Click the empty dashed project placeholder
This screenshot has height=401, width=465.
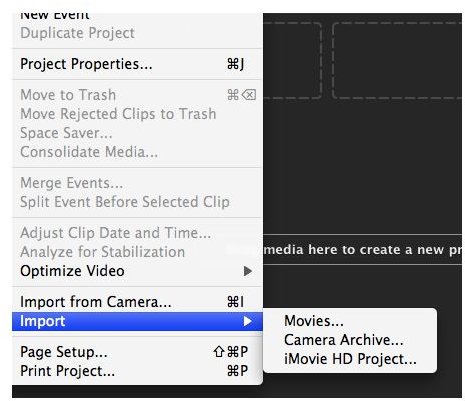[397, 60]
